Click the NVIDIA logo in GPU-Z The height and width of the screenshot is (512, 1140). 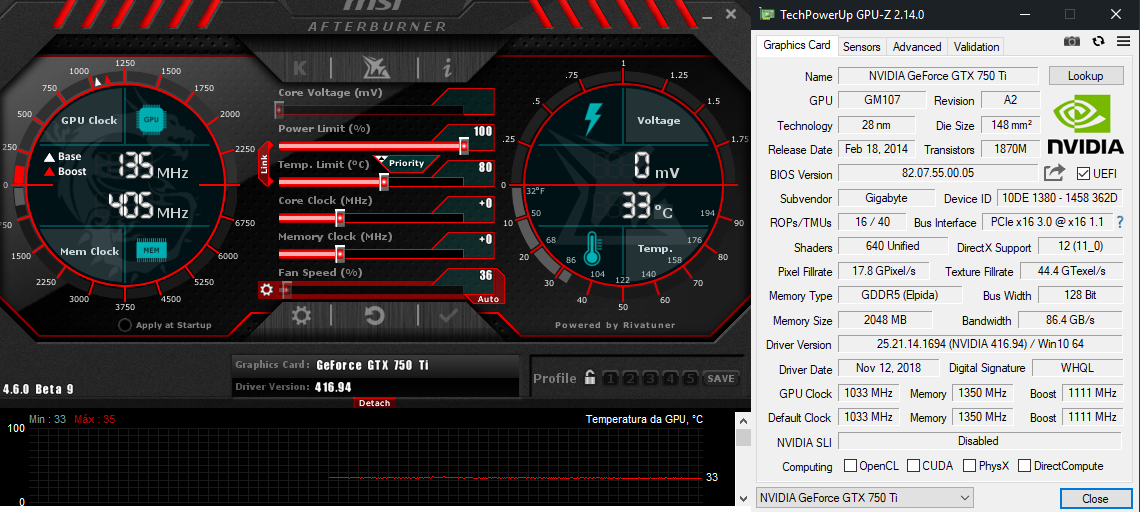[x=1085, y=124]
